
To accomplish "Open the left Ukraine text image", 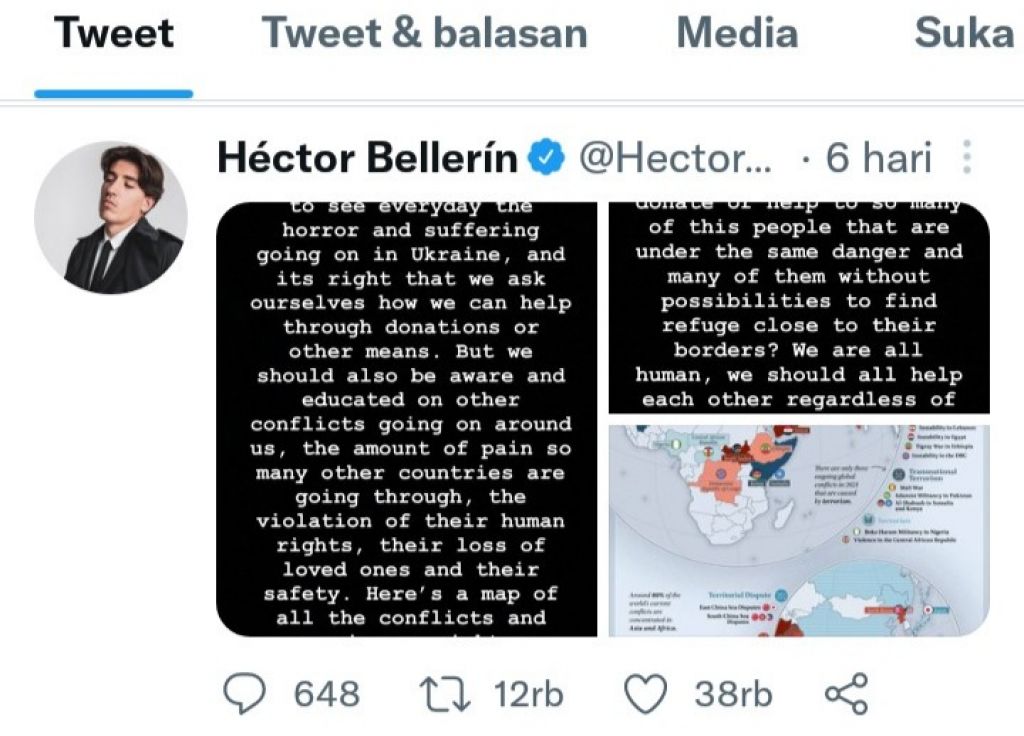I will click(x=407, y=419).
